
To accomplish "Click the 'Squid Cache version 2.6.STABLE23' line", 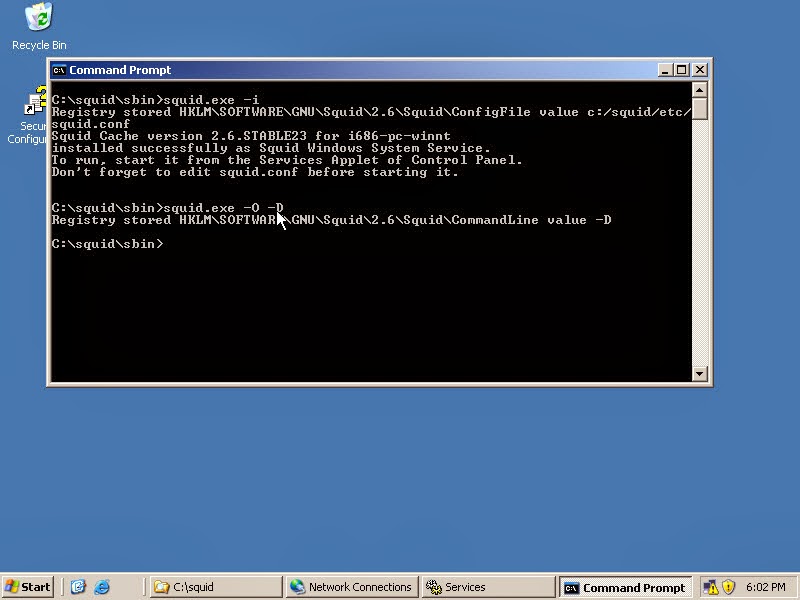I will [x=251, y=136].
